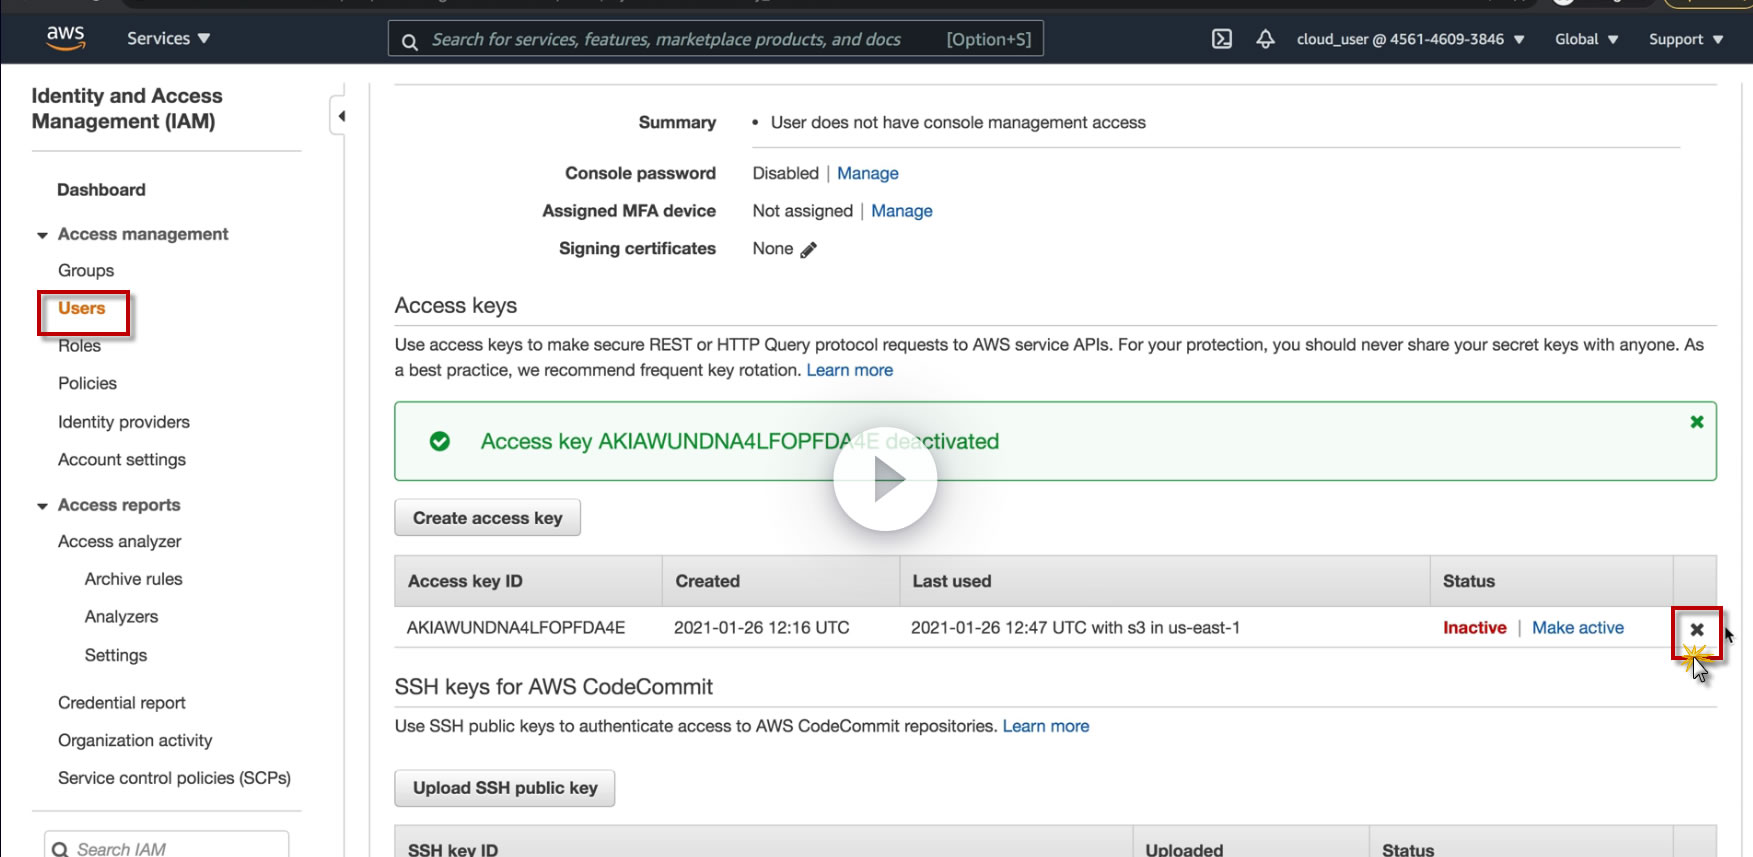Open the Services dropdown menu

(x=168, y=39)
